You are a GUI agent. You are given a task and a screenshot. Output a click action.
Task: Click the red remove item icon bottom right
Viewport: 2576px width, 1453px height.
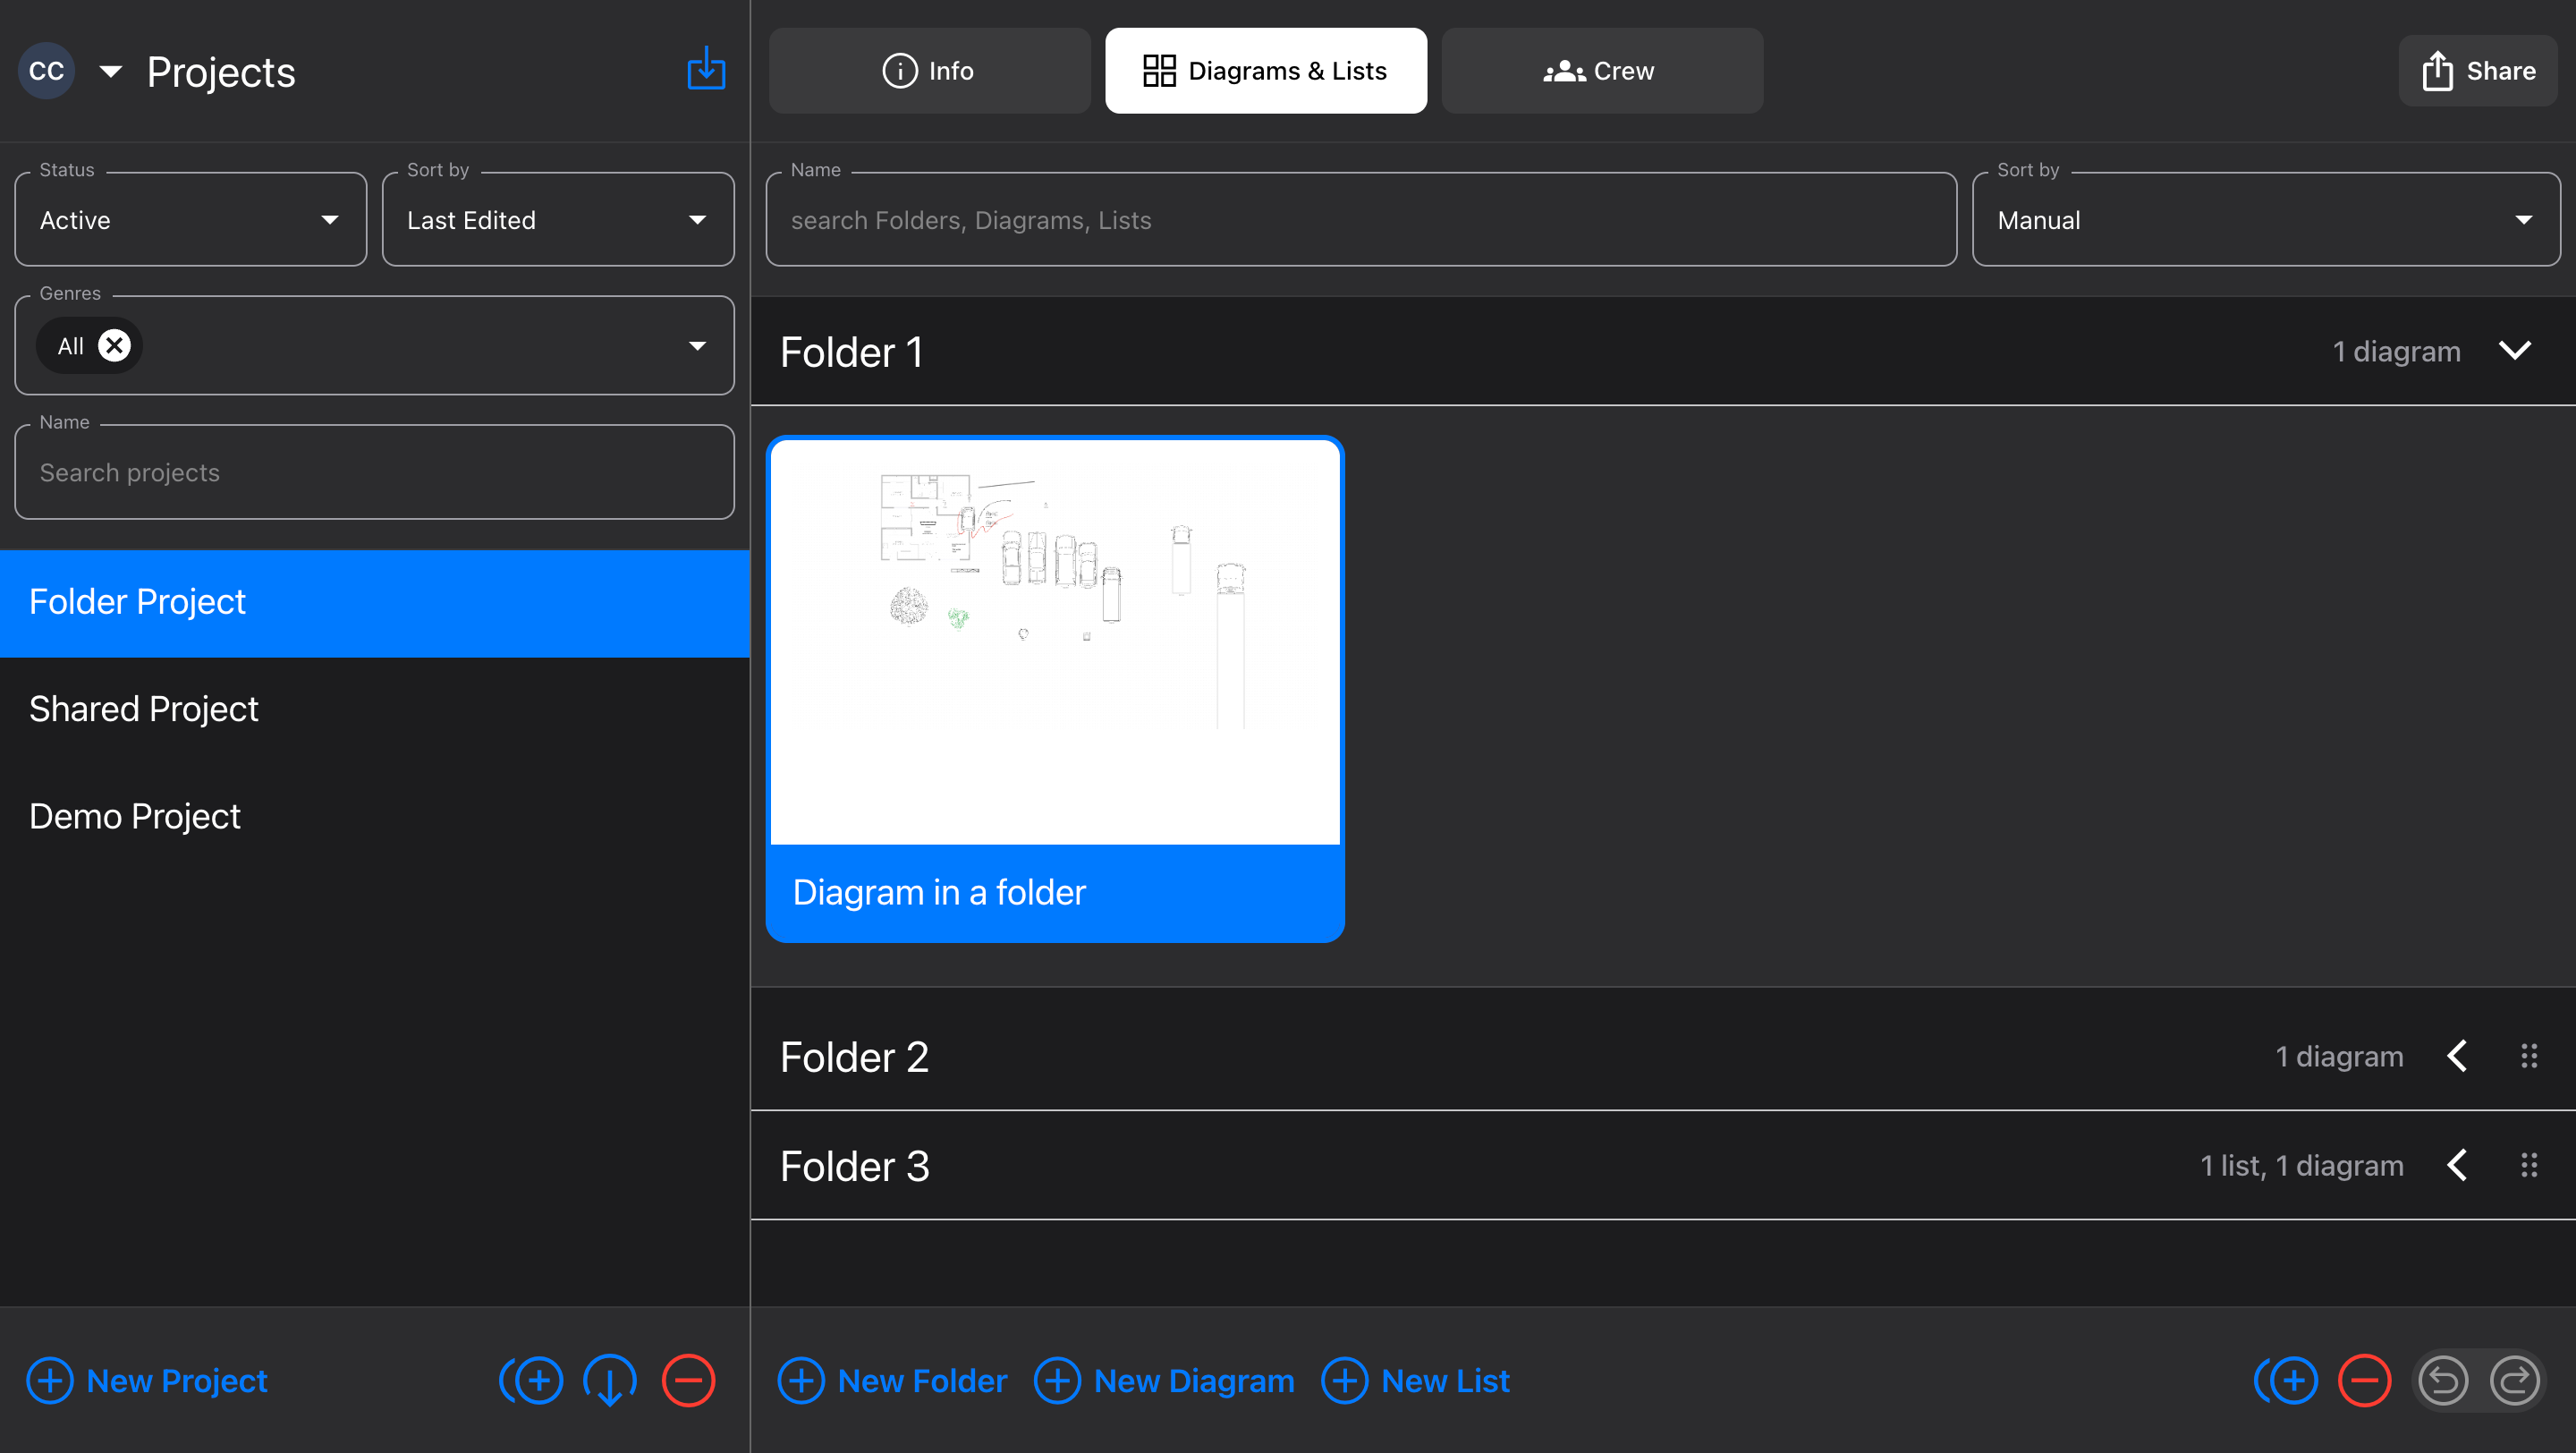click(2365, 1380)
